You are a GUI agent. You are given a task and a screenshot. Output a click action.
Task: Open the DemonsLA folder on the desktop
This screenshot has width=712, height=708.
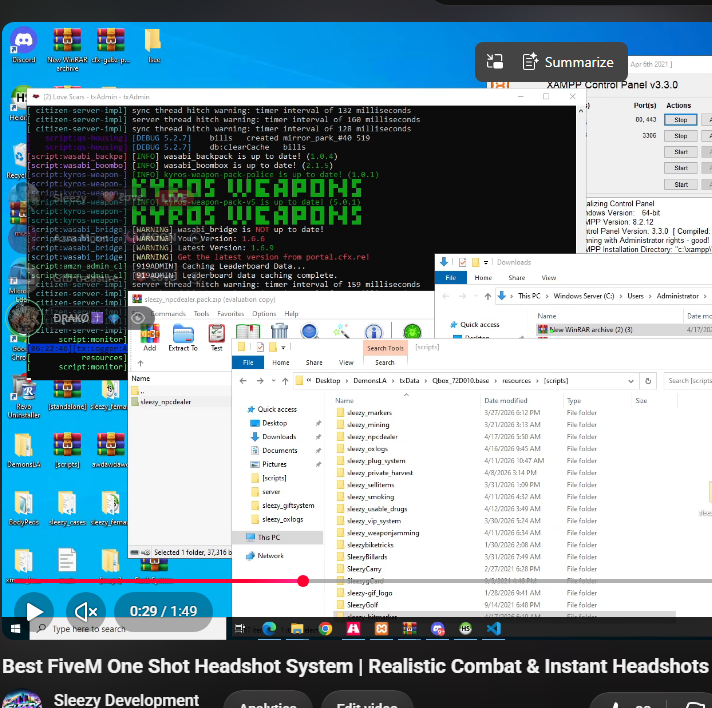pos(24,450)
